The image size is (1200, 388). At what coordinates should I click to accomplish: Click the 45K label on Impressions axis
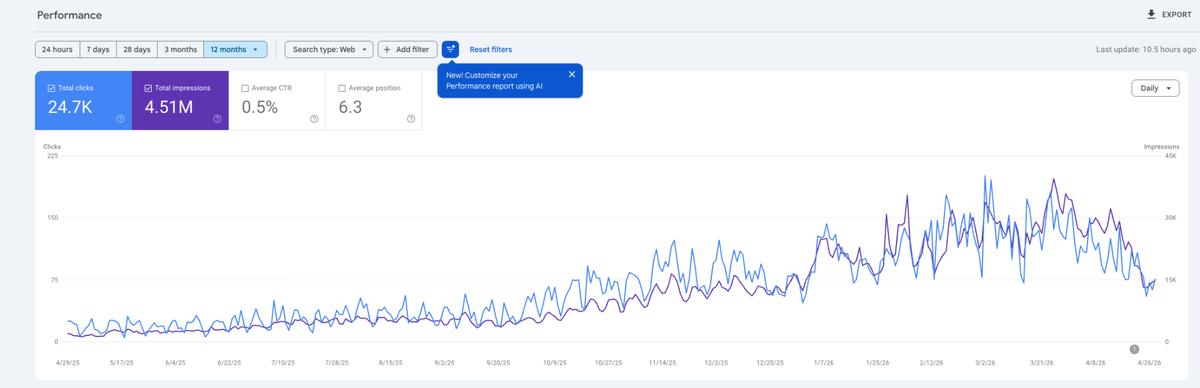coord(1171,156)
